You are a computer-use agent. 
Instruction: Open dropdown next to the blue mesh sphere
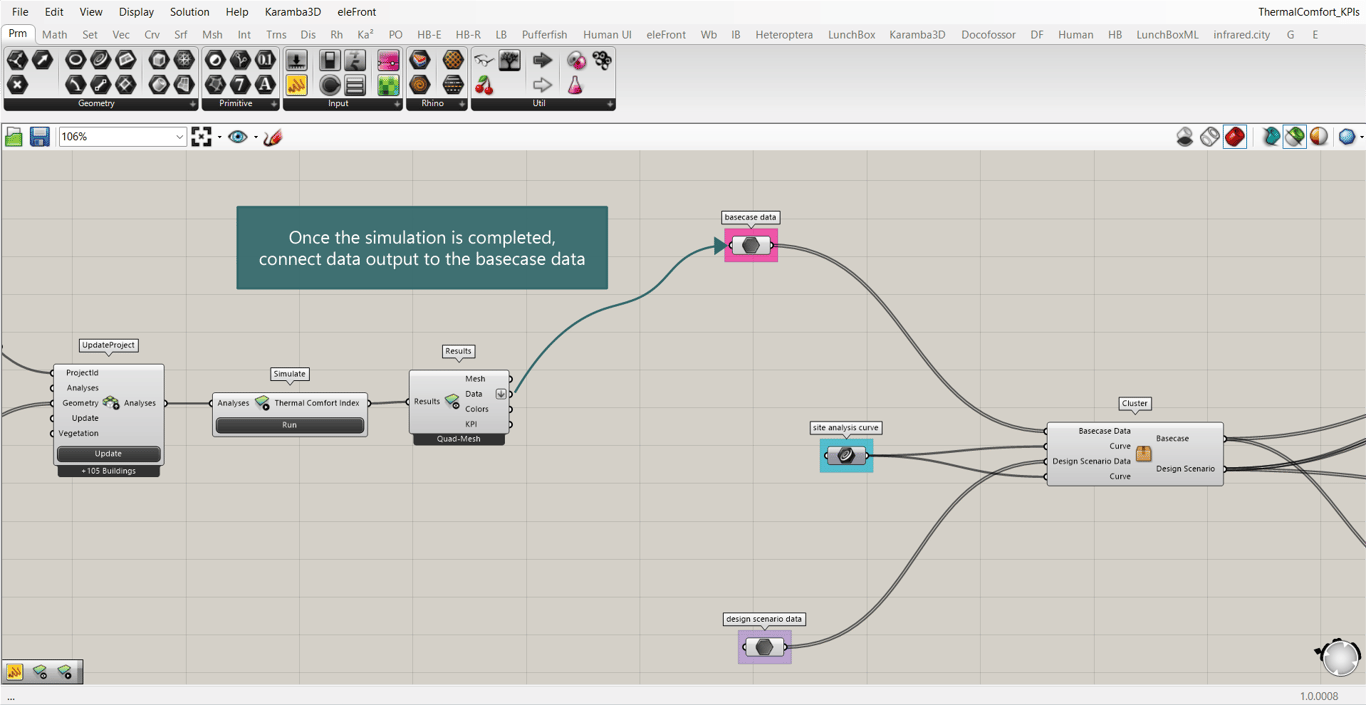(1361, 137)
